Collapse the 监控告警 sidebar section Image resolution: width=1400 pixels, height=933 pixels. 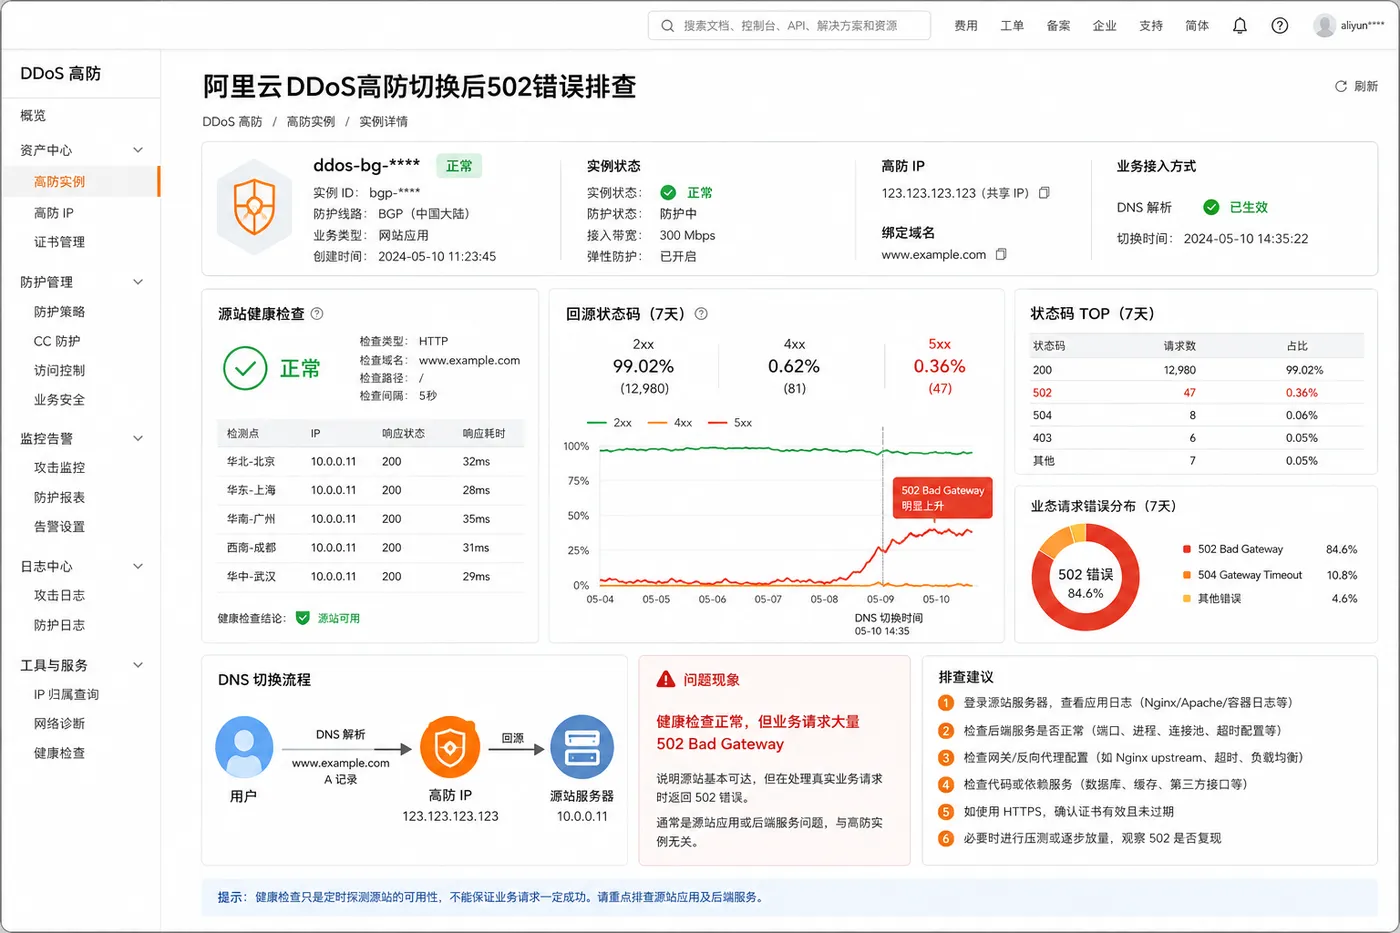coord(138,438)
